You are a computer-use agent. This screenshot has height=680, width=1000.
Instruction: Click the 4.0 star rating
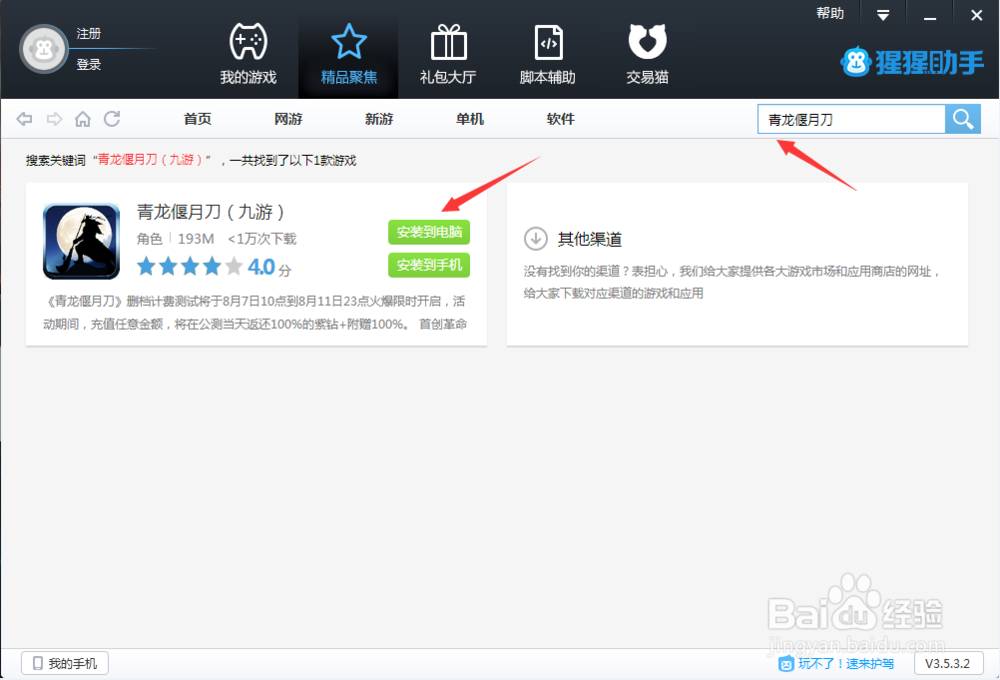[x=214, y=267]
